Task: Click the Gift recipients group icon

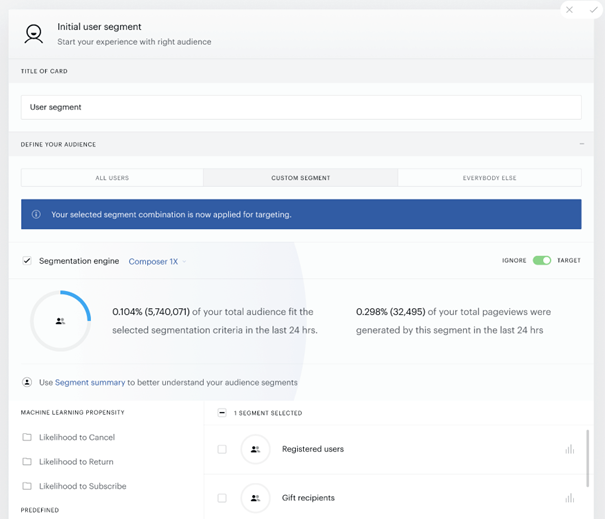Action: coord(255,498)
